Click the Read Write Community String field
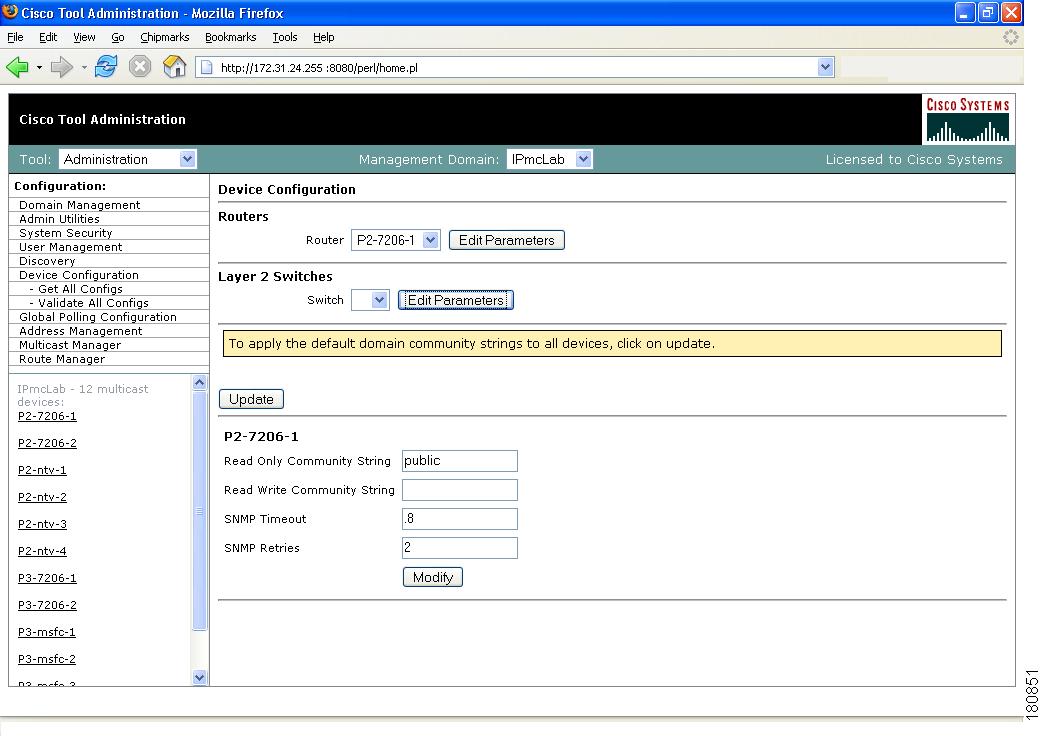This screenshot has height=742, width=1043. (x=460, y=490)
